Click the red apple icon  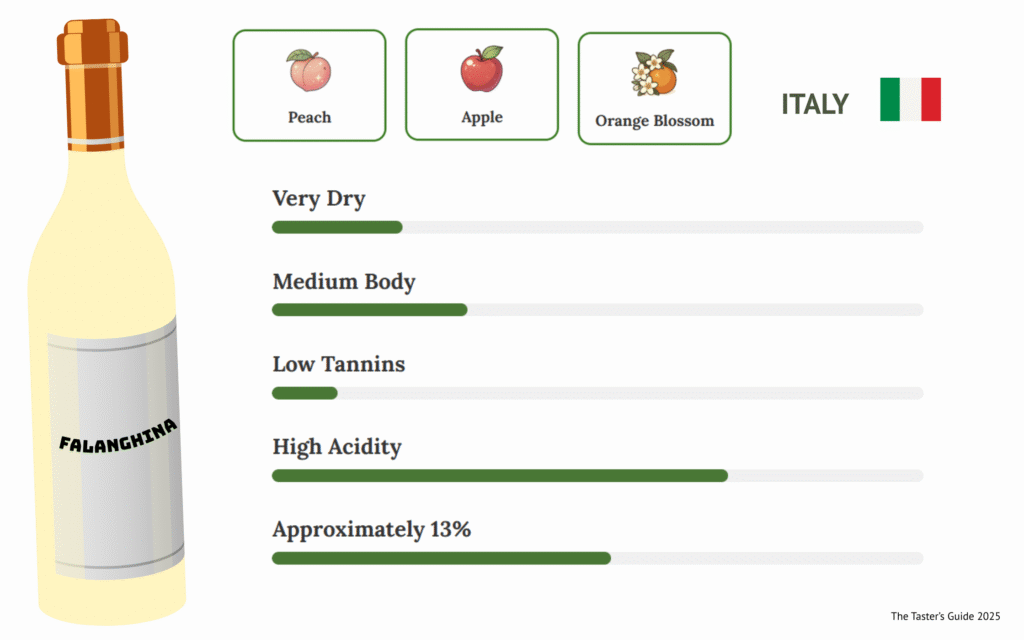[481, 70]
